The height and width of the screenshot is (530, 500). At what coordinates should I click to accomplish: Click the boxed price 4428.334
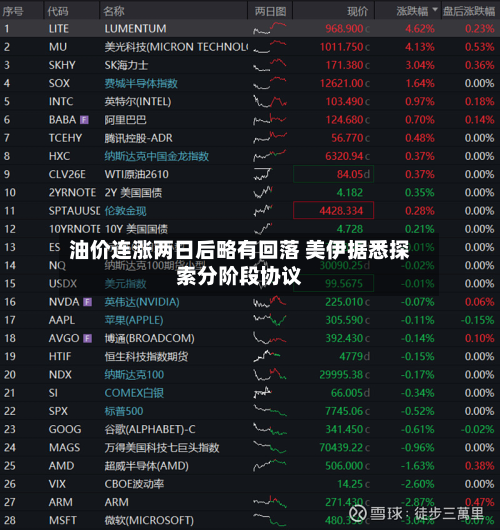click(333, 211)
